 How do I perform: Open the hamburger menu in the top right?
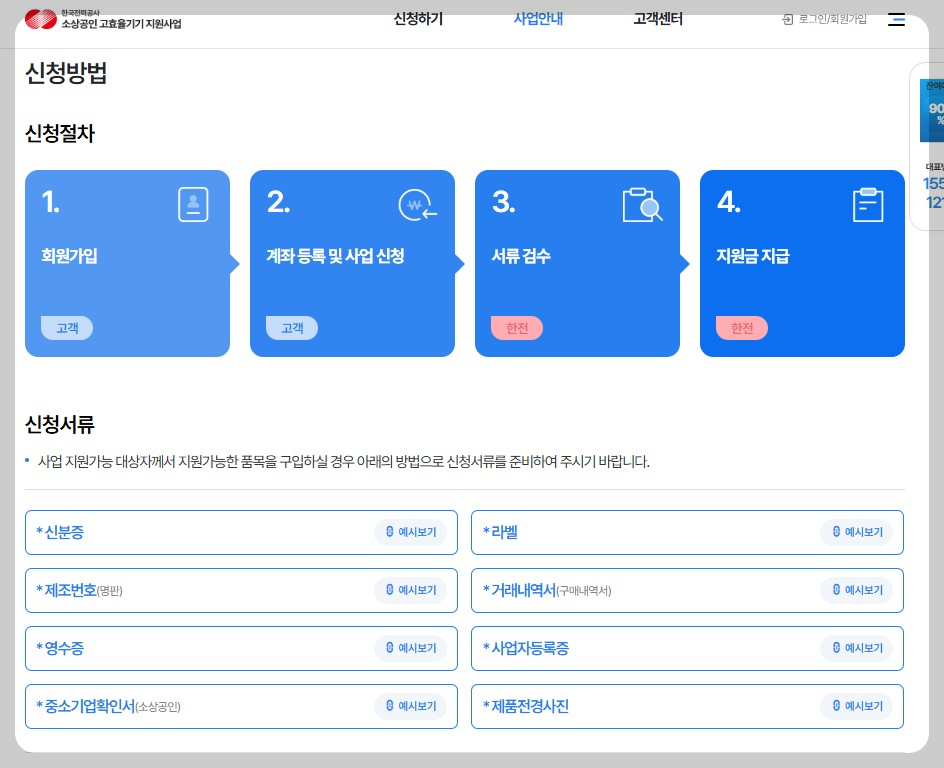(896, 20)
